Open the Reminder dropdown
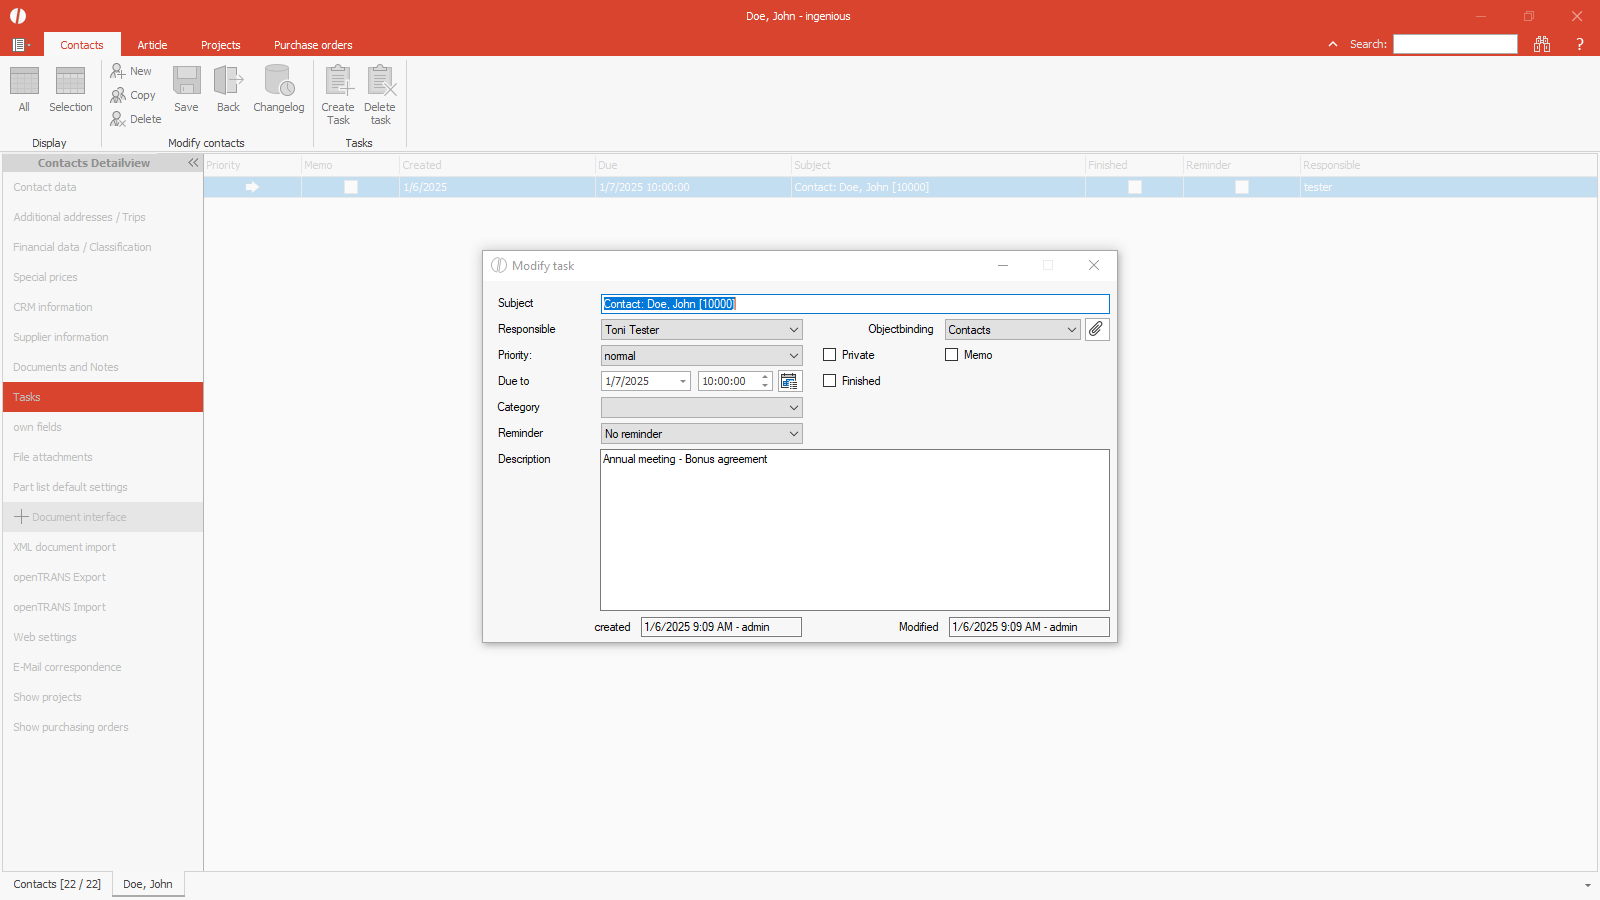This screenshot has height=900, width=1600. (x=793, y=434)
